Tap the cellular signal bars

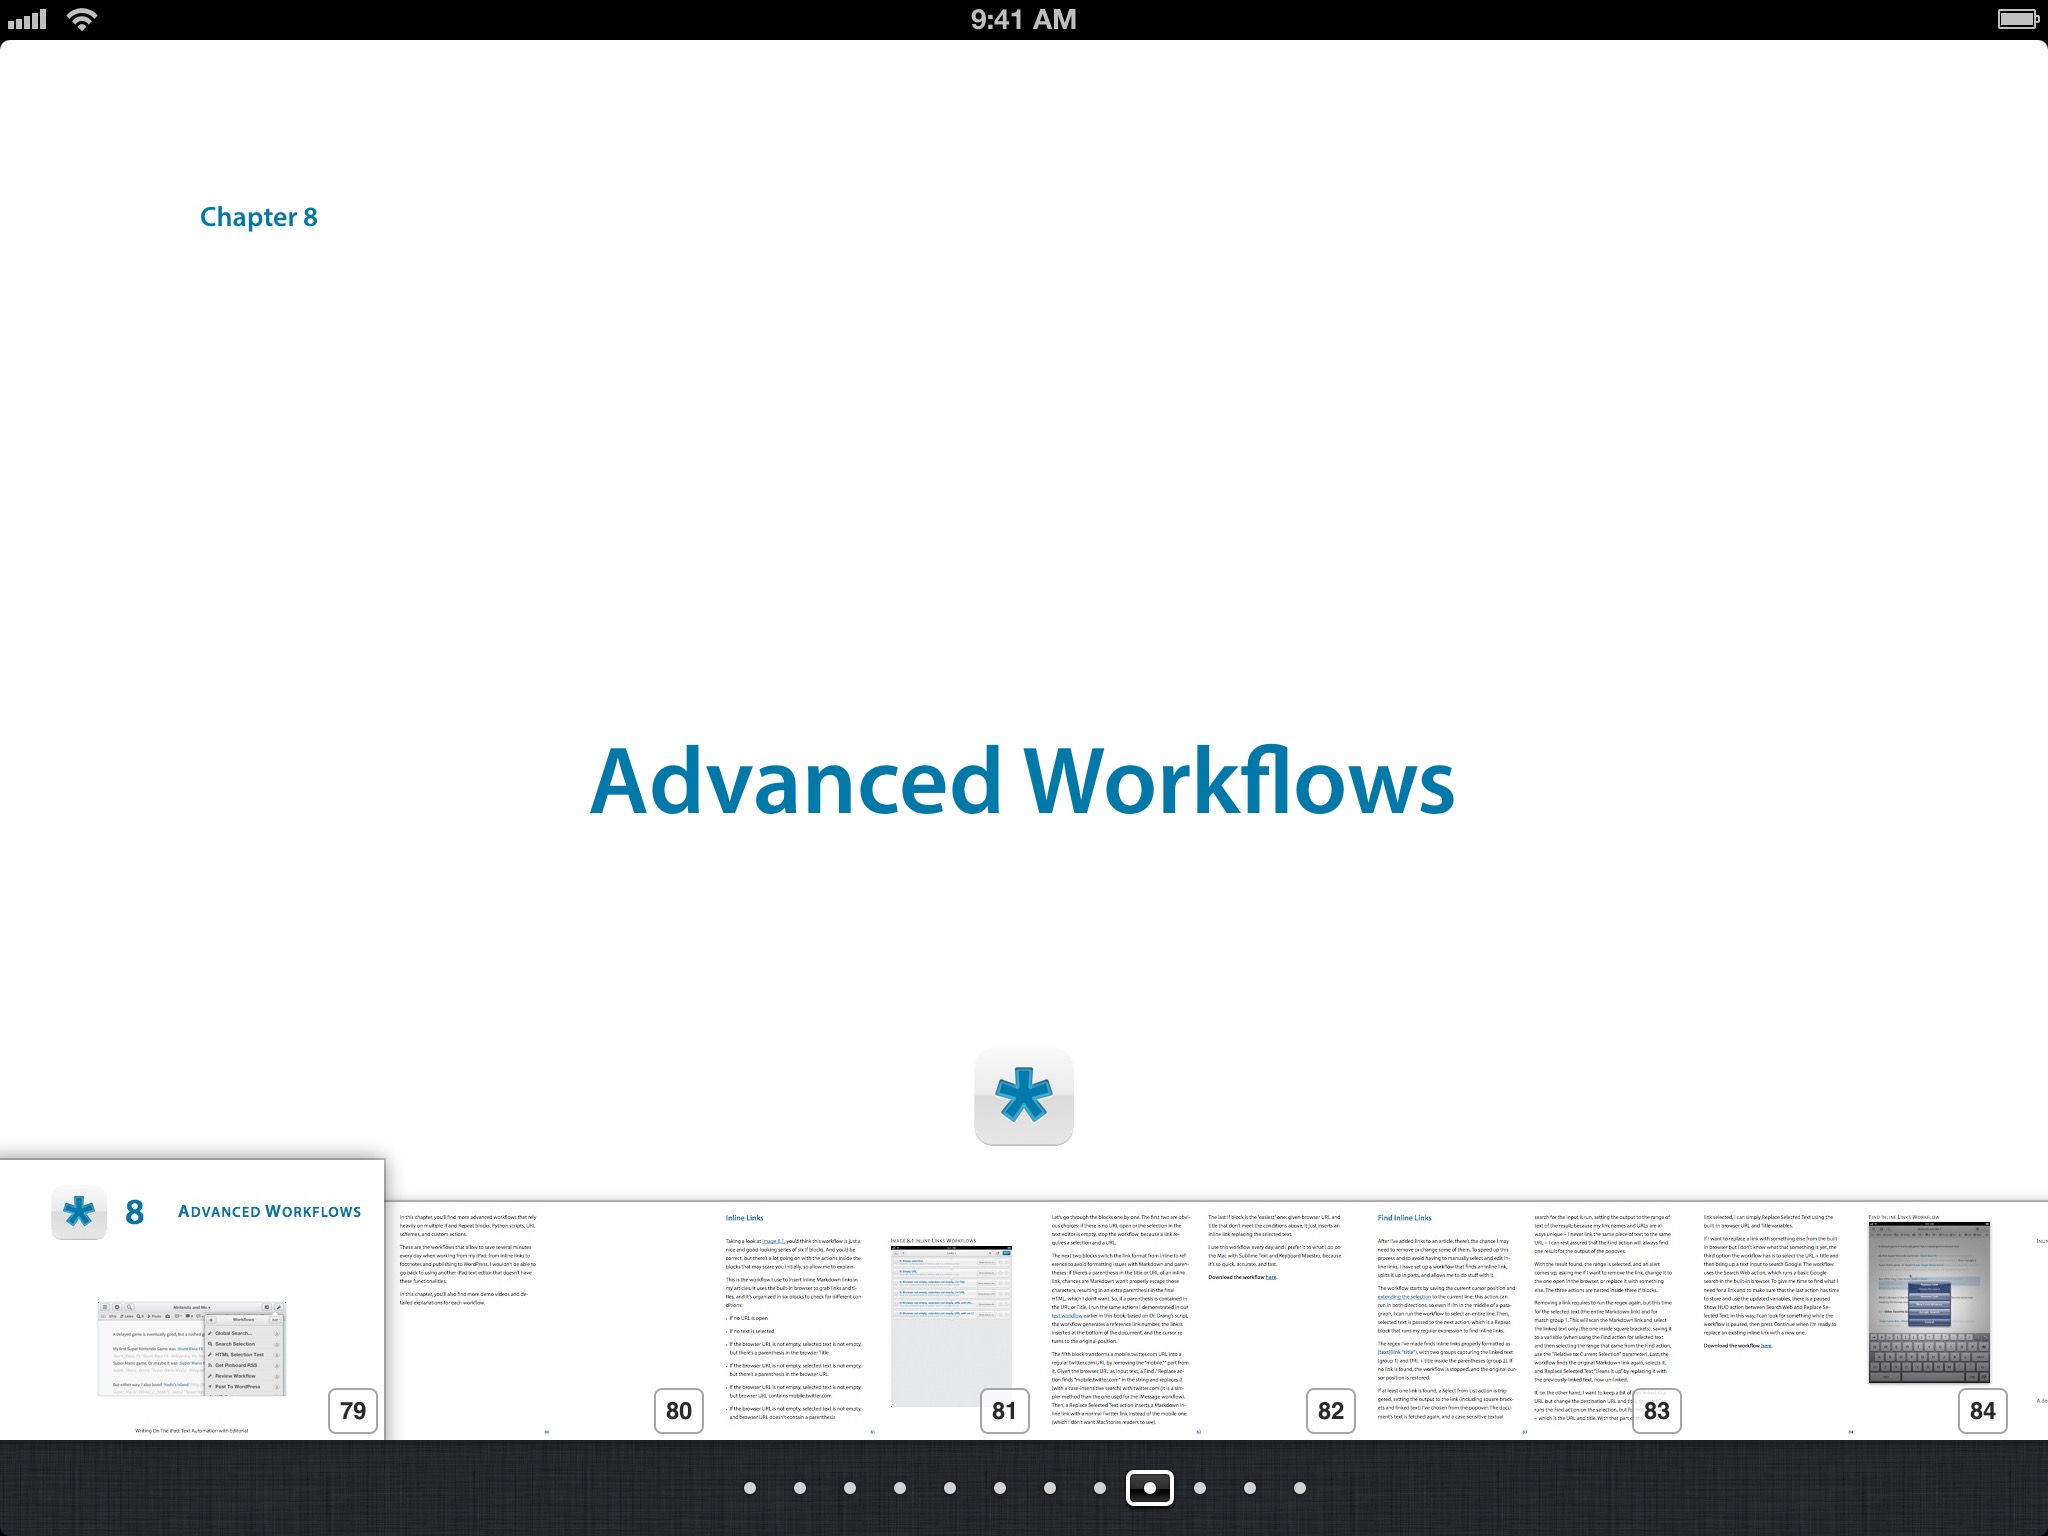[27, 20]
